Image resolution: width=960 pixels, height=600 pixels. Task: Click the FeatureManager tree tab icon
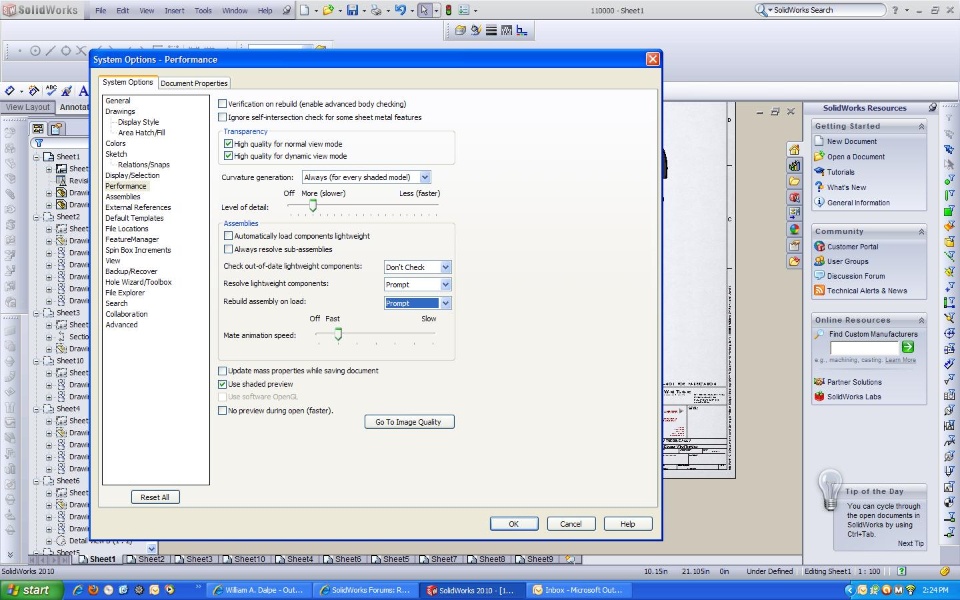pyautogui.click(x=38, y=129)
